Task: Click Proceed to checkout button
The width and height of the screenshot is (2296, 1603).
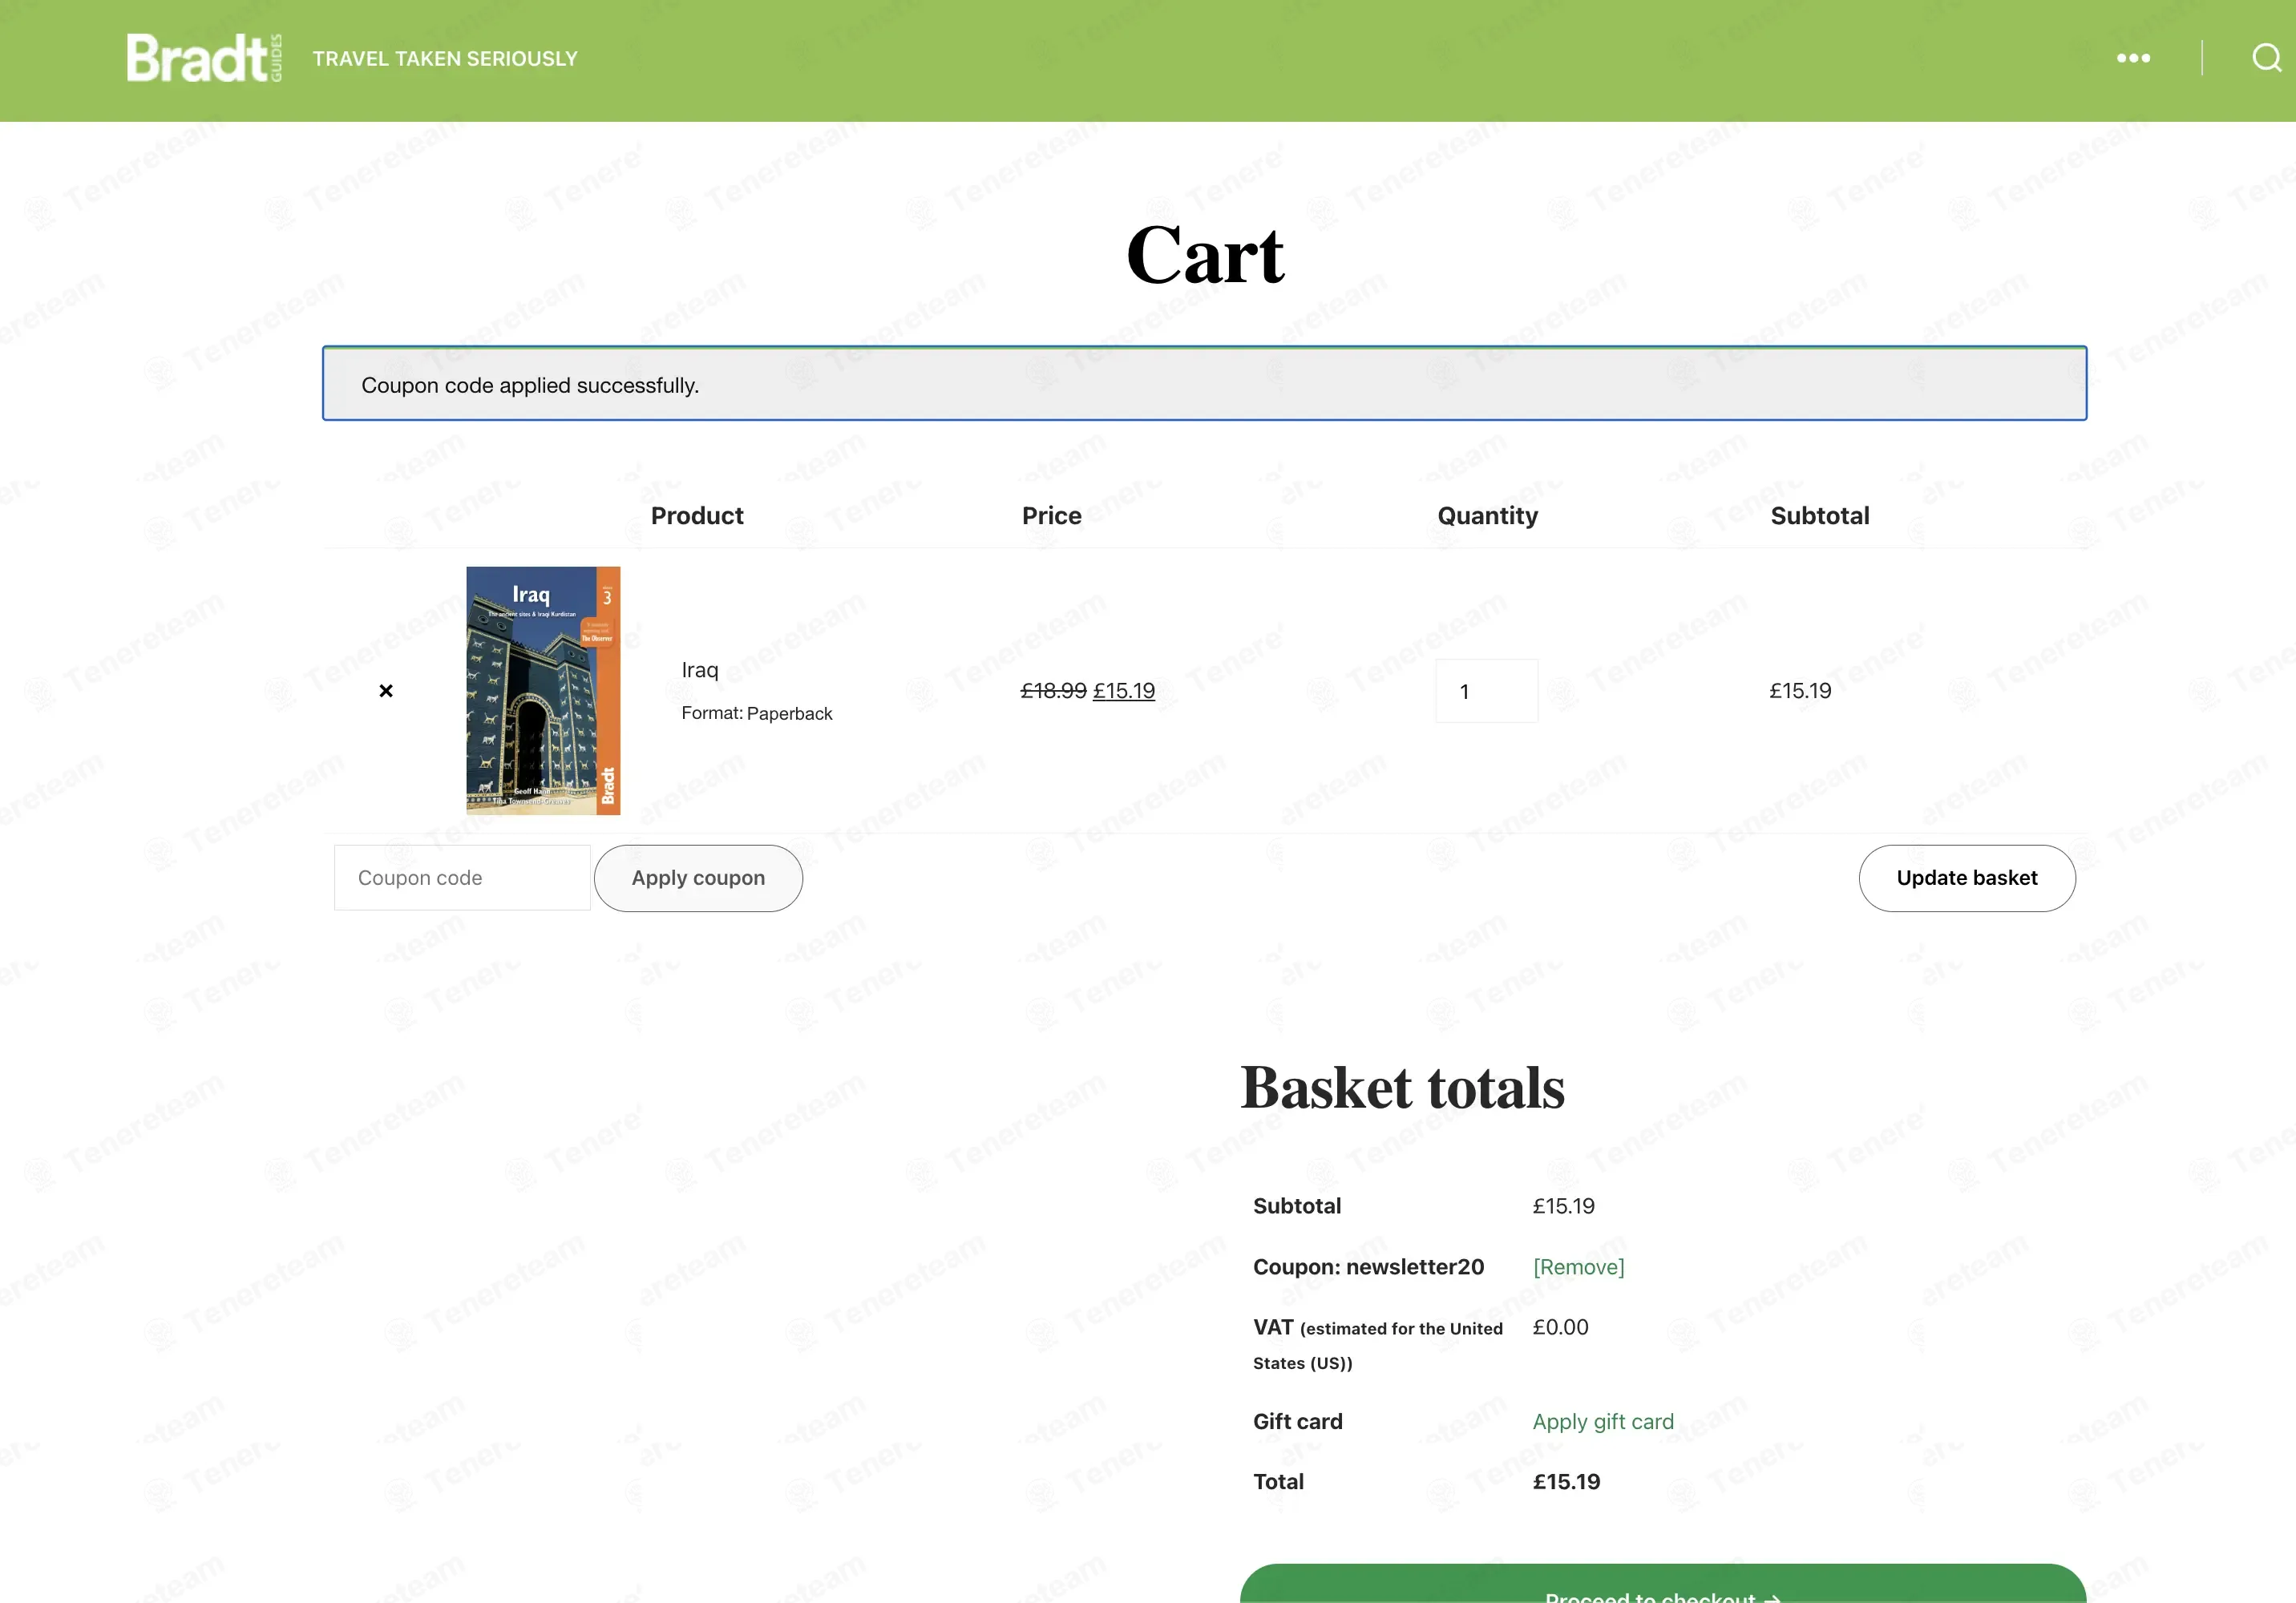Action: click(x=1663, y=1585)
